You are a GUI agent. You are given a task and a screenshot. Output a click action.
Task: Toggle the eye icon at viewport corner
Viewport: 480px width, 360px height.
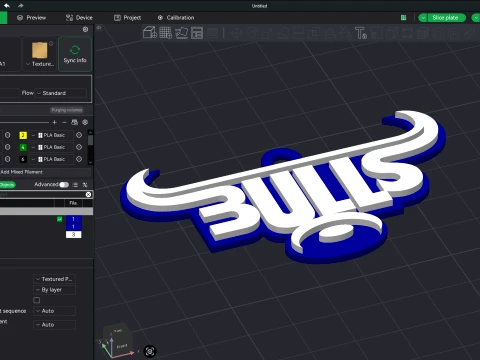[x=99, y=28]
